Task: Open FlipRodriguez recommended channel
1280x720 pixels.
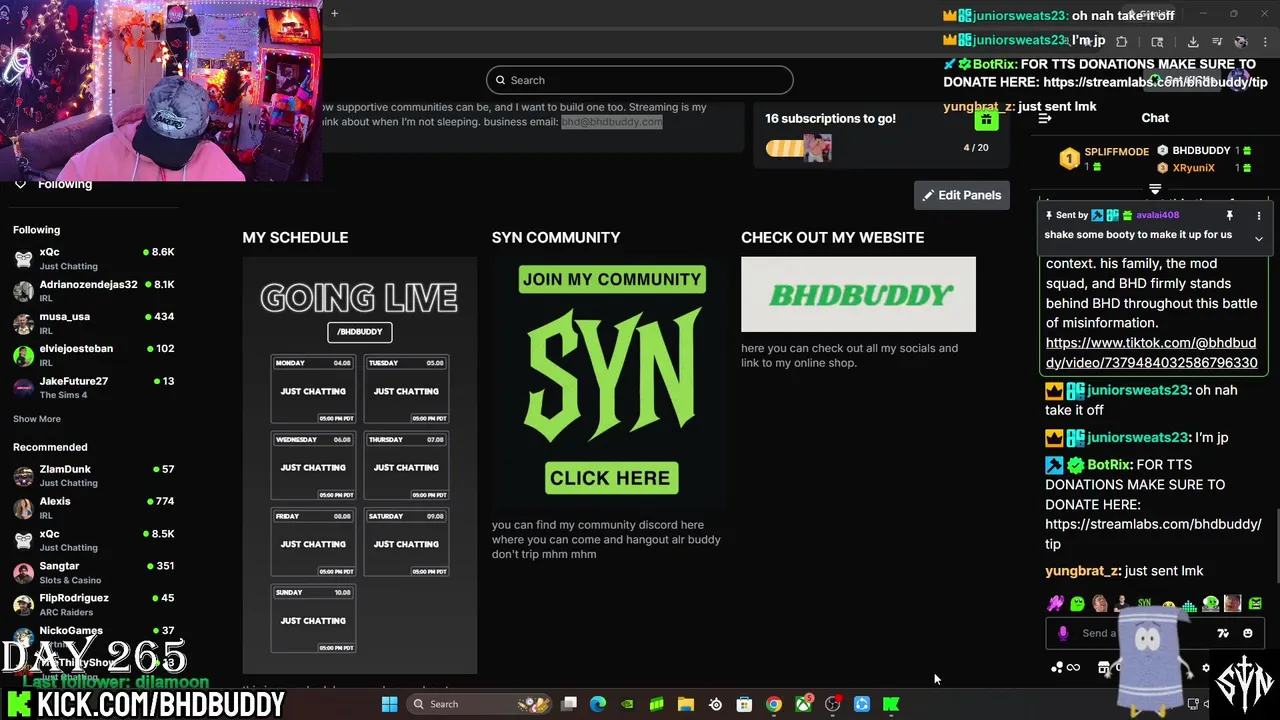Action: click(x=94, y=604)
